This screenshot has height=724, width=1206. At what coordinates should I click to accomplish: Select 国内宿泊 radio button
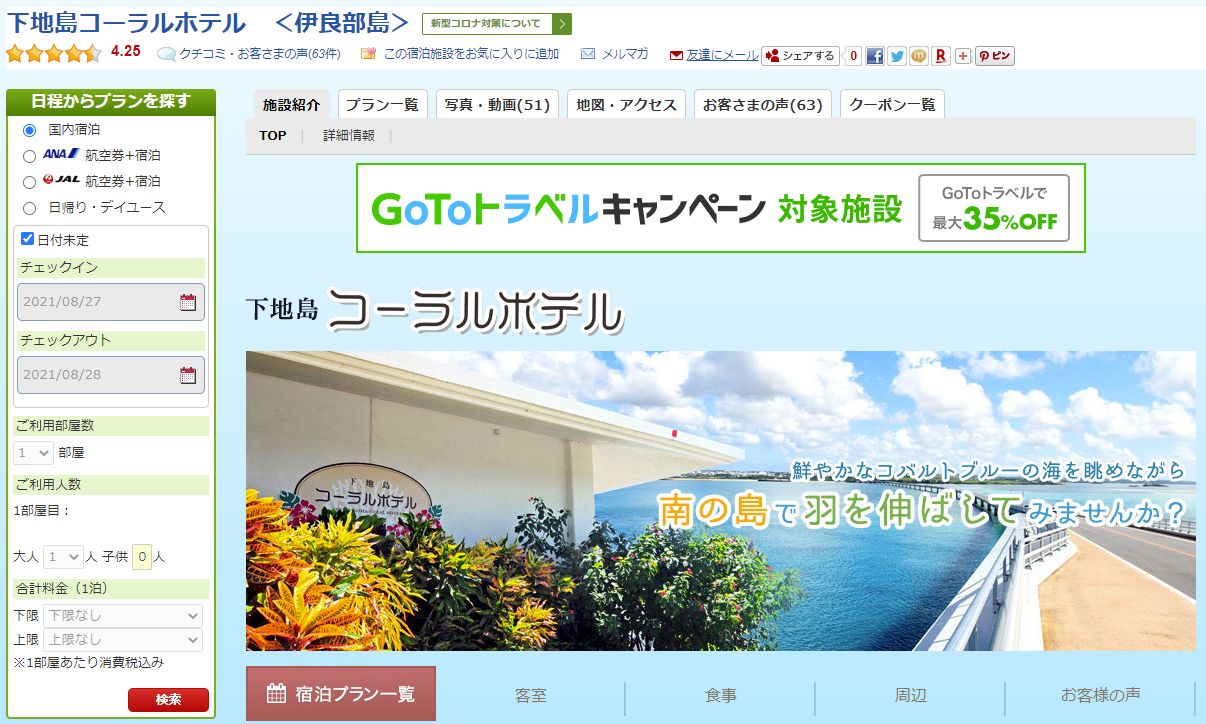pyautogui.click(x=29, y=130)
